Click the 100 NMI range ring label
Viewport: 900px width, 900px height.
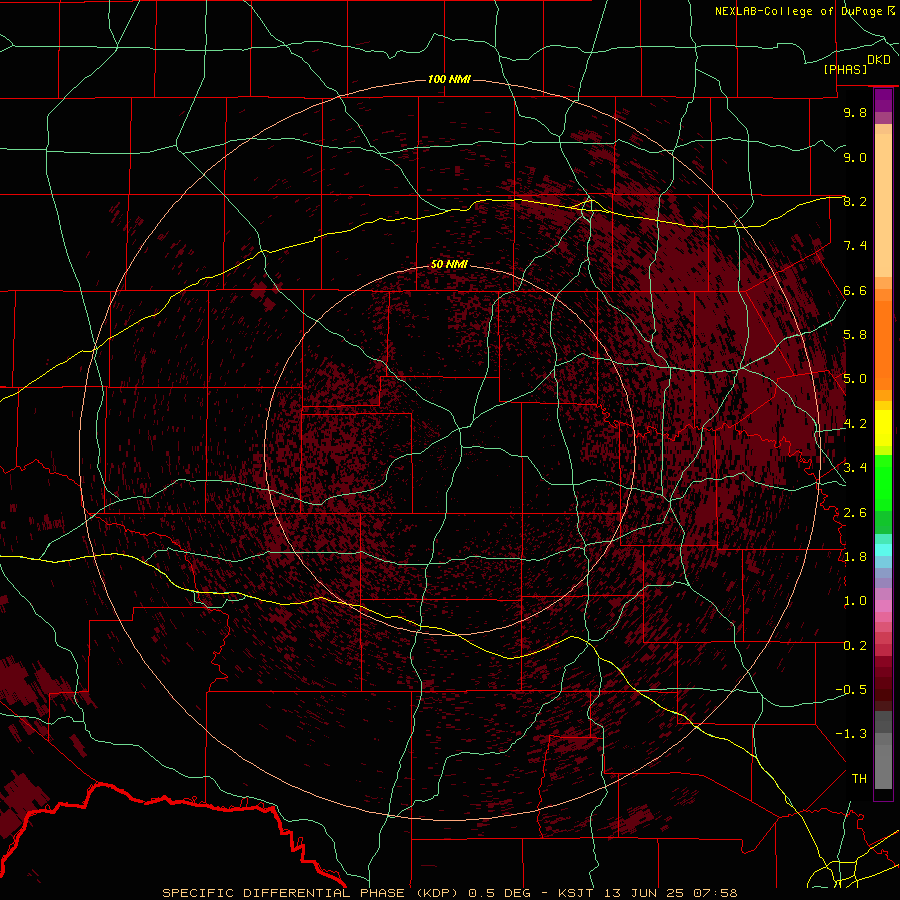pyautogui.click(x=449, y=79)
